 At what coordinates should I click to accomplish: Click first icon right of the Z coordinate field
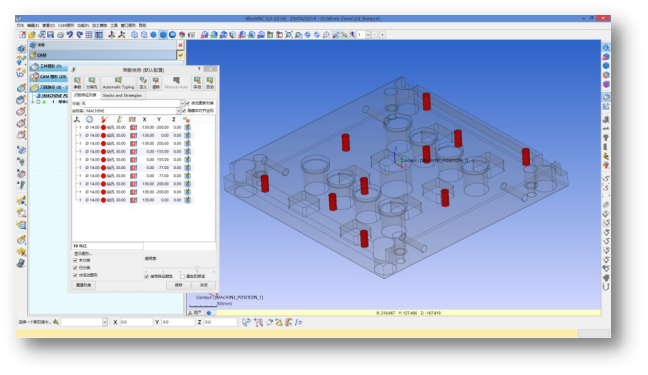pyautogui.click(x=246, y=322)
